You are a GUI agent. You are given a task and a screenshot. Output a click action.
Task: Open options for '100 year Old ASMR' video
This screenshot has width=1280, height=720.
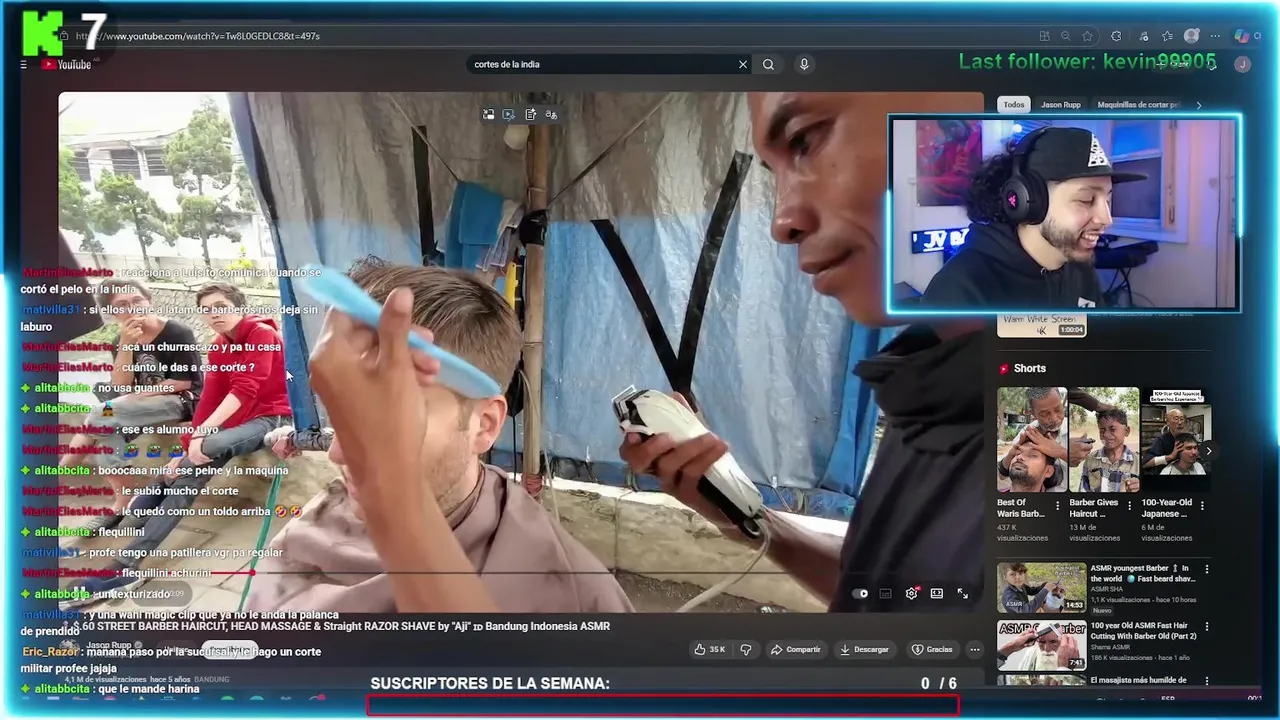pos(1207,627)
